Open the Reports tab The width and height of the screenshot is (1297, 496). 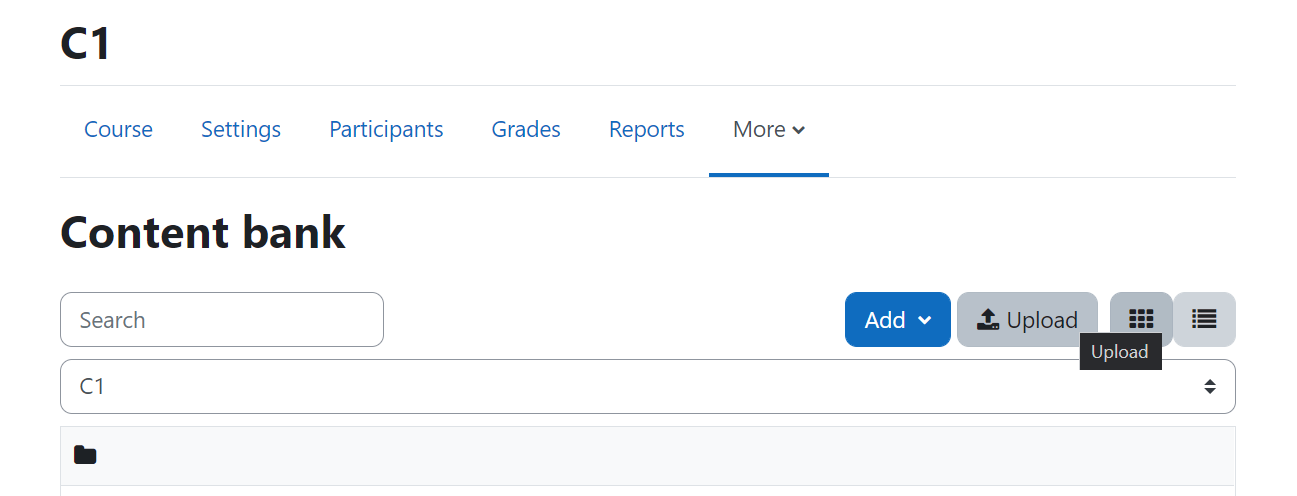click(647, 130)
